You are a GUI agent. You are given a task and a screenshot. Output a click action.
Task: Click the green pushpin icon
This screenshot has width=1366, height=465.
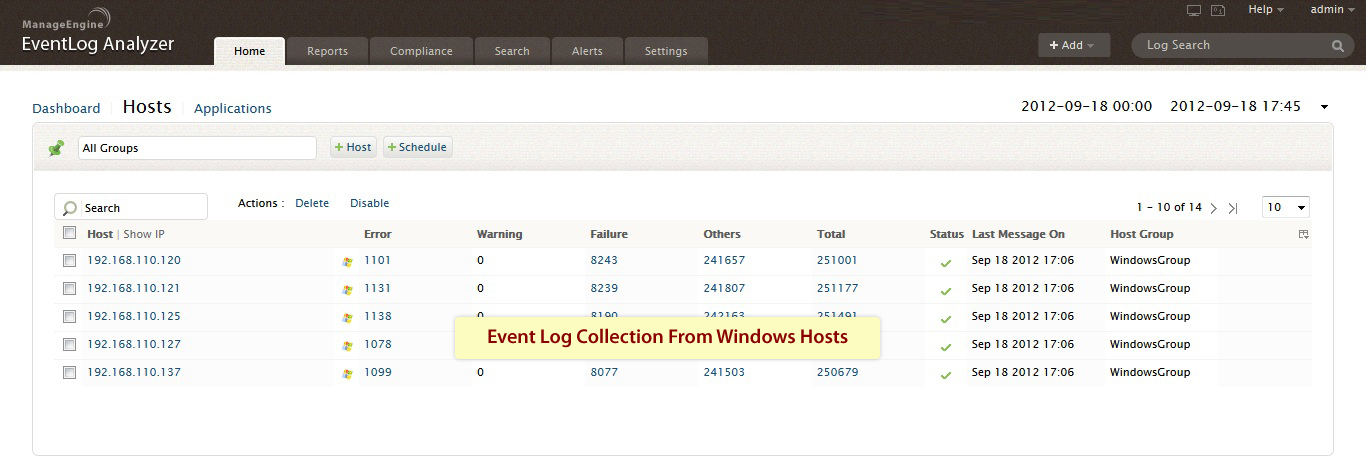point(56,148)
